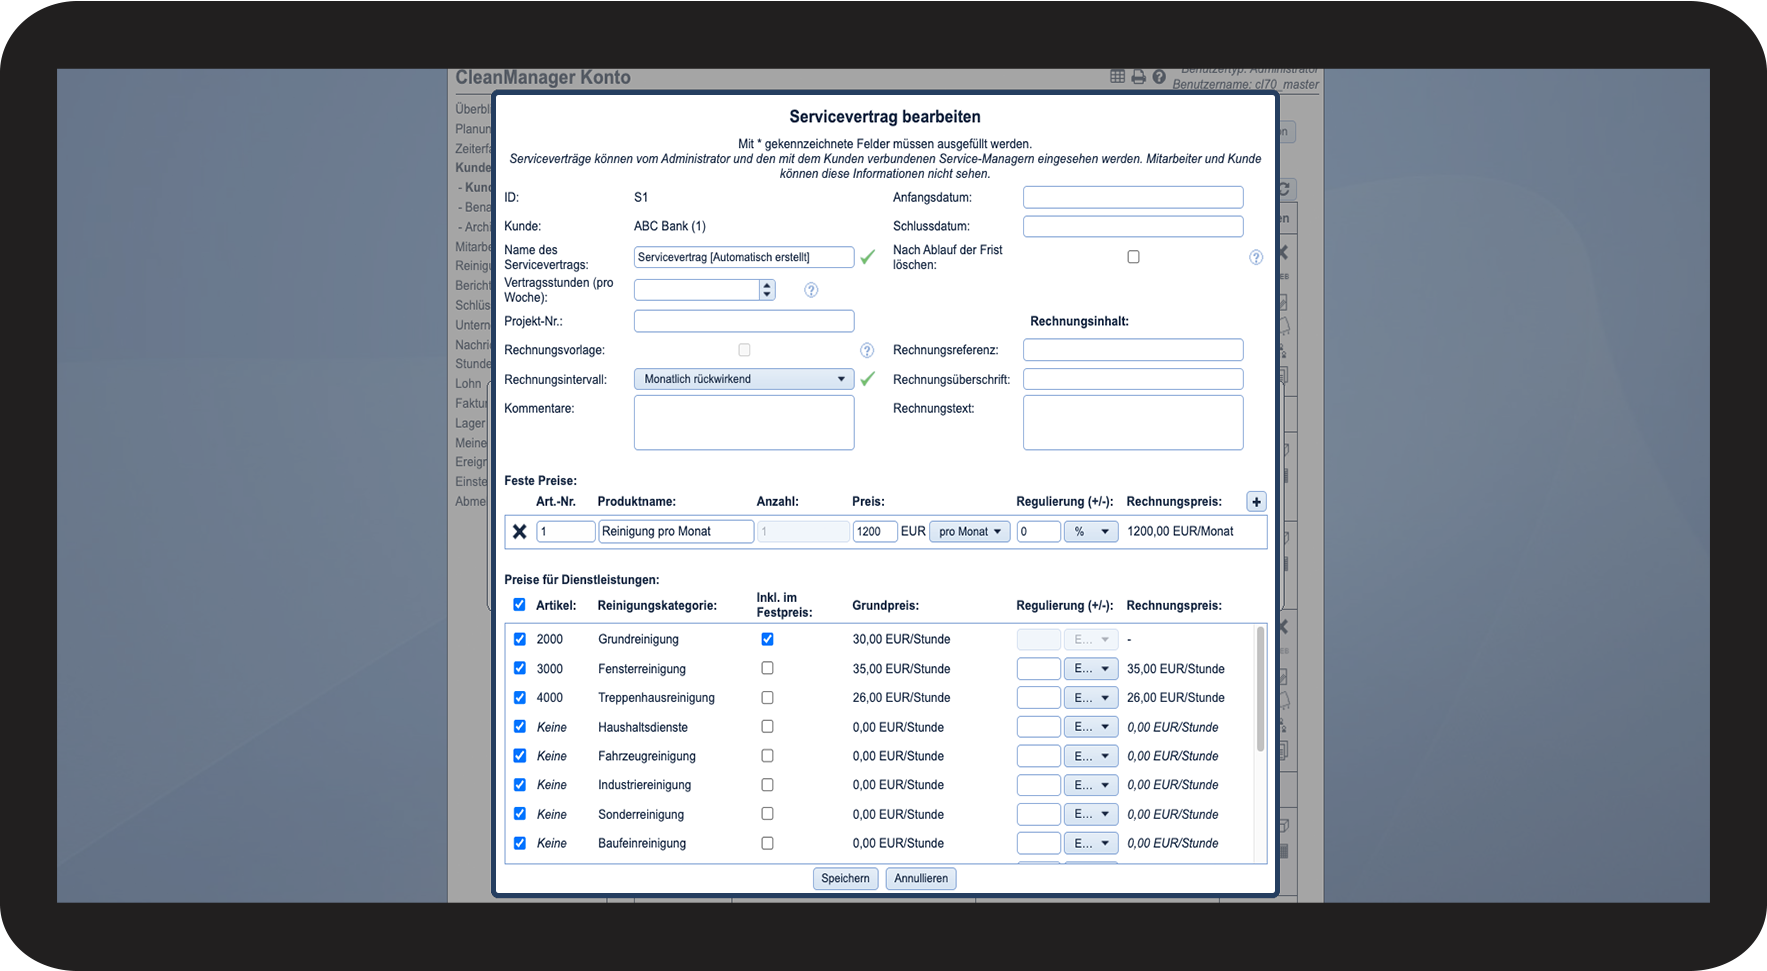Open the Rechnungsintervall dropdown
Viewport: 1767px width, 971px height.
coord(744,379)
